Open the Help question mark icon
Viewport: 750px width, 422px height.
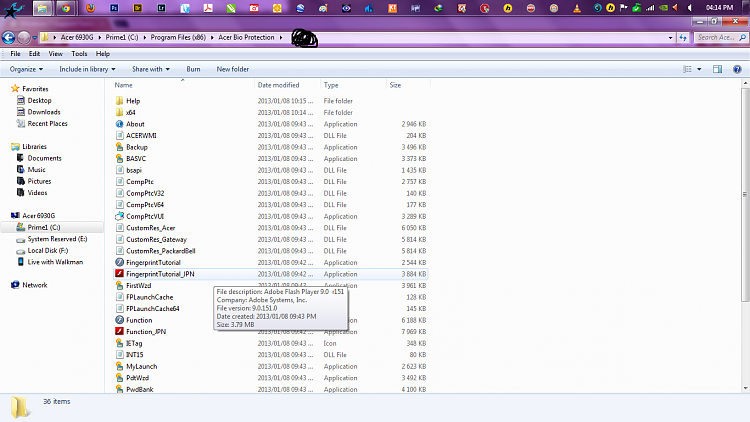click(x=737, y=69)
